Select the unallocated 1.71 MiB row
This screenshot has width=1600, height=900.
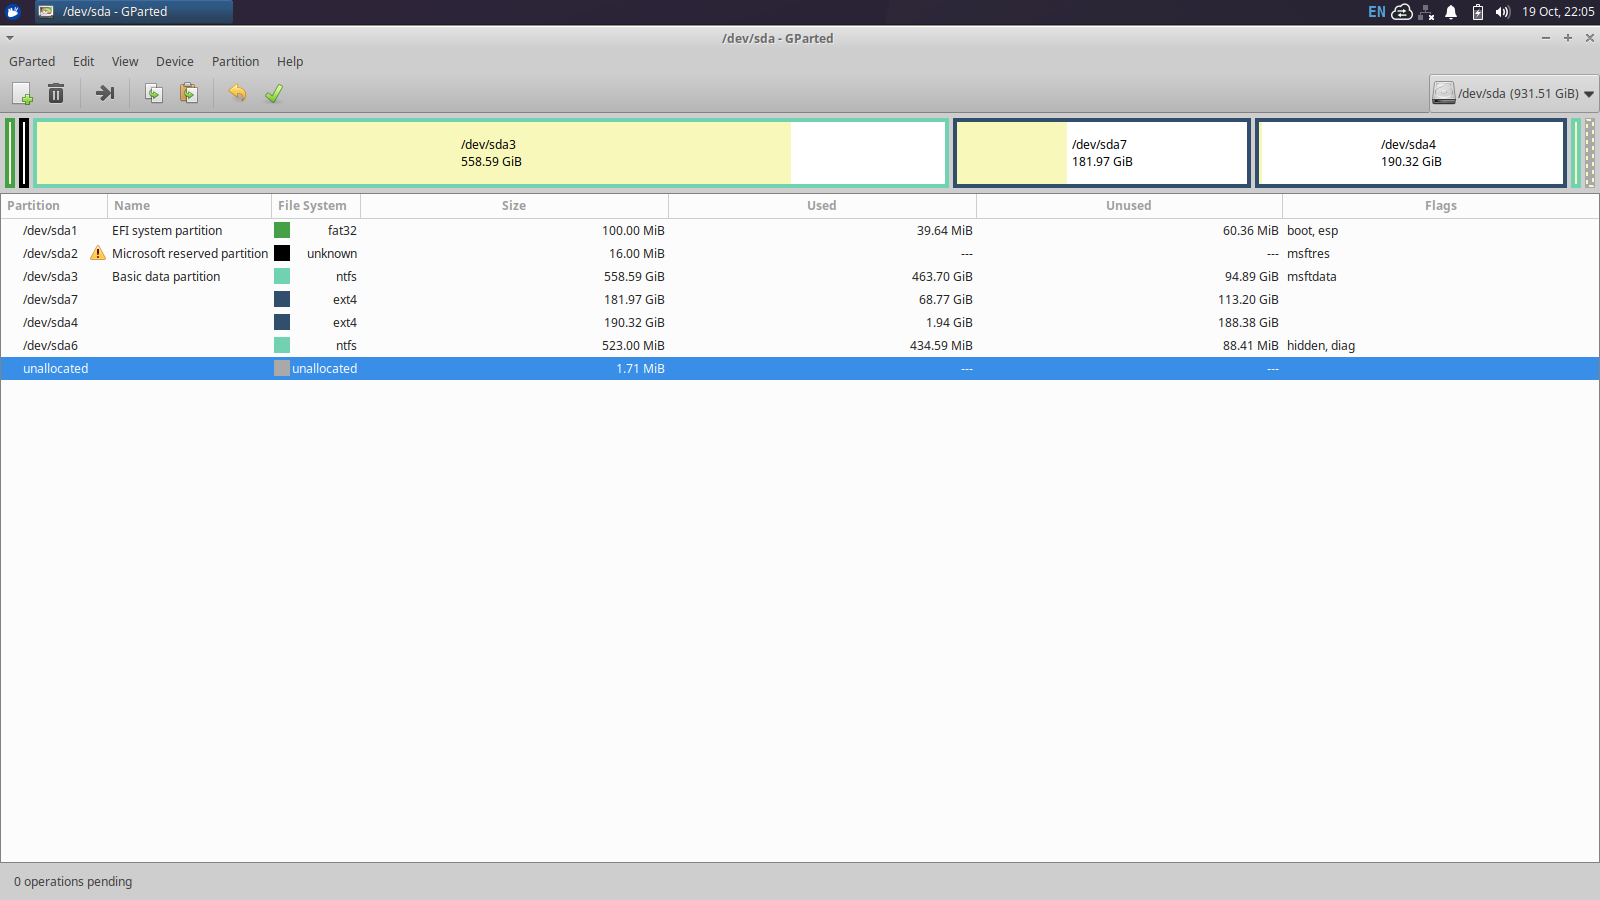800,368
